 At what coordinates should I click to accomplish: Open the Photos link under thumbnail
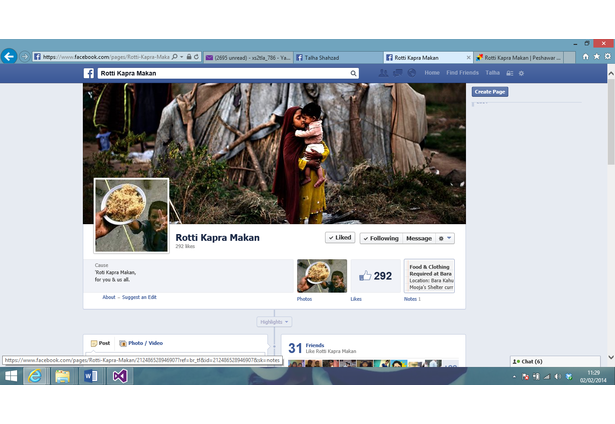pos(304,299)
